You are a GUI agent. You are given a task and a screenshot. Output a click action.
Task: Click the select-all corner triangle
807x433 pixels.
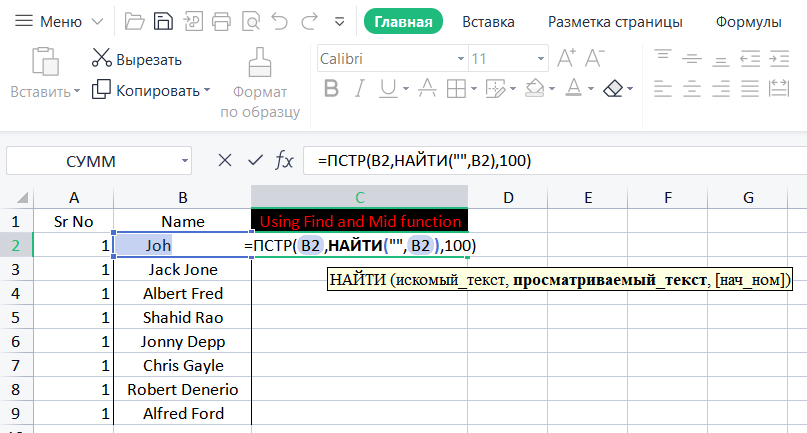(22, 198)
